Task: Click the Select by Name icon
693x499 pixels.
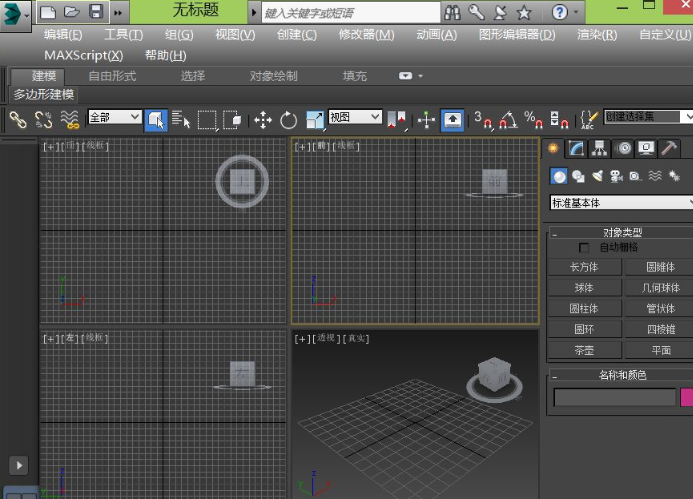Action: 180,120
